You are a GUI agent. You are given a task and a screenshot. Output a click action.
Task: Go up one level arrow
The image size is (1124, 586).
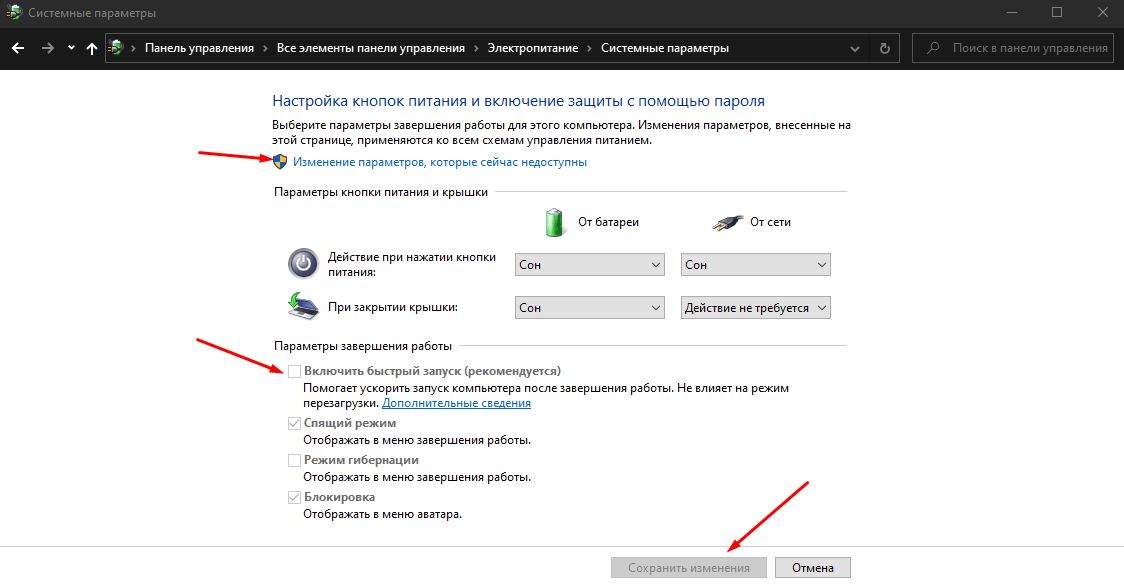pyautogui.click(x=92, y=48)
